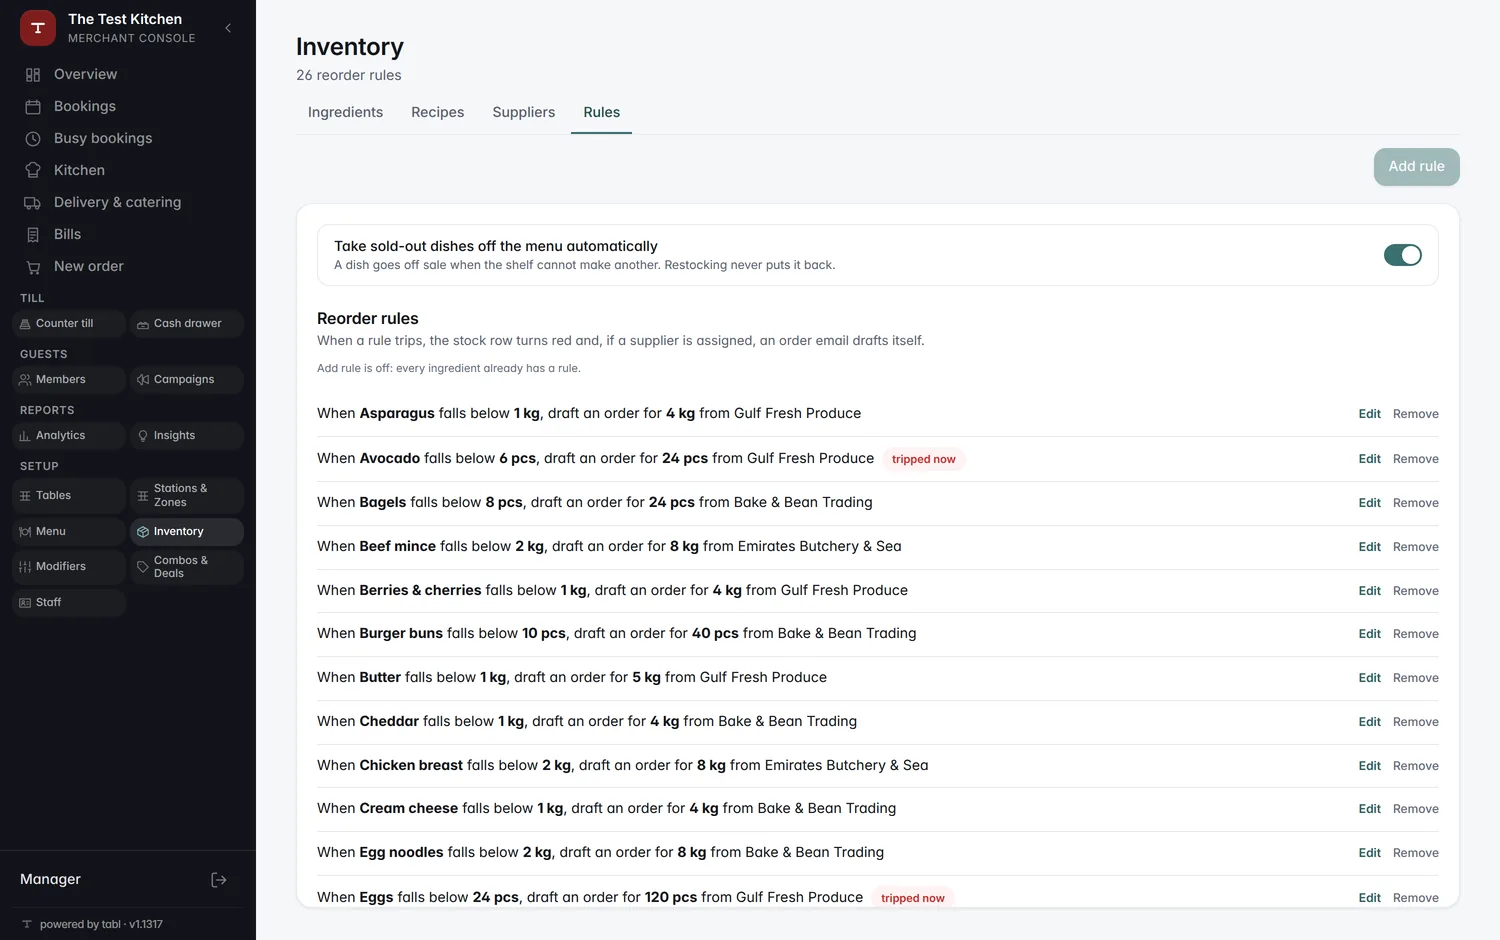This screenshot has height=940, width=1500.
Task: Edit the Asparagus reorder rule
Action: (1370, 414)
